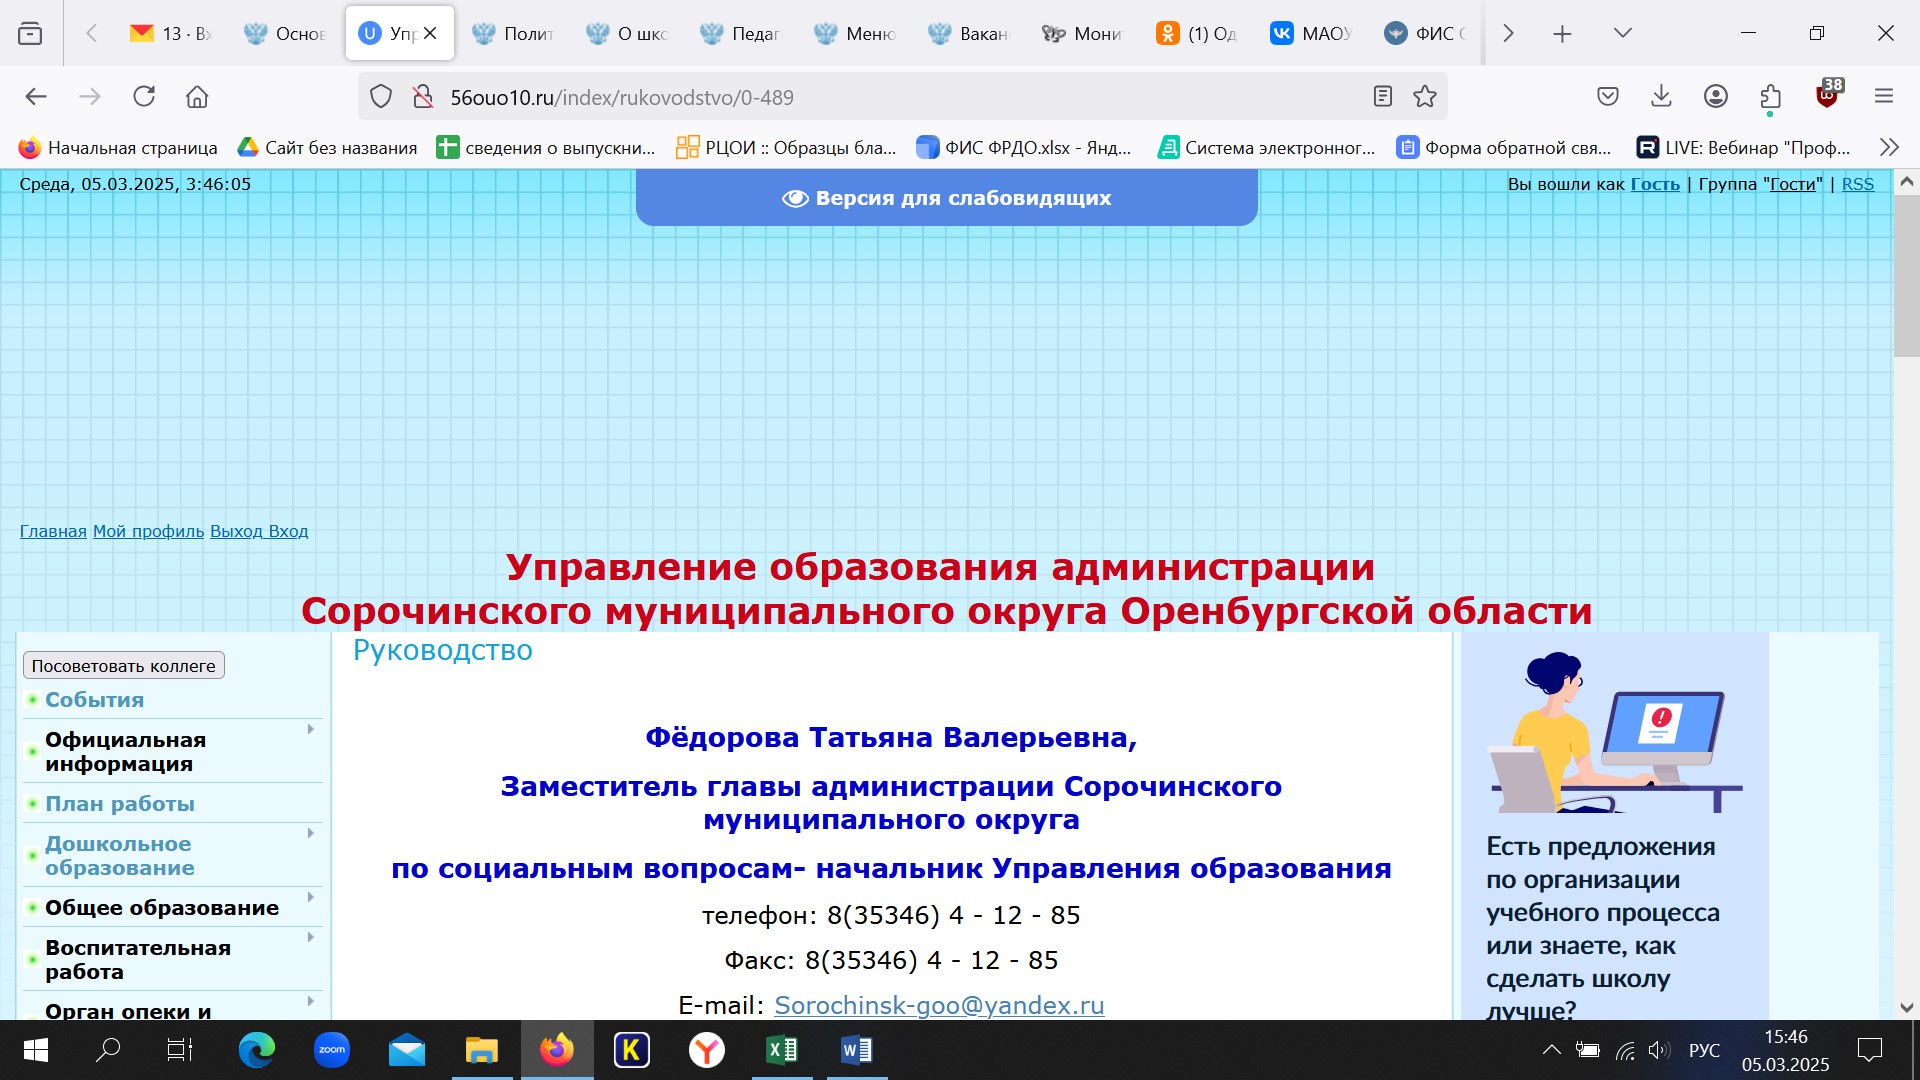The height and width of the screenshot is (1080, 1920).
Task: Click the RSS feed icon top right
Action: coord(1858,183)
